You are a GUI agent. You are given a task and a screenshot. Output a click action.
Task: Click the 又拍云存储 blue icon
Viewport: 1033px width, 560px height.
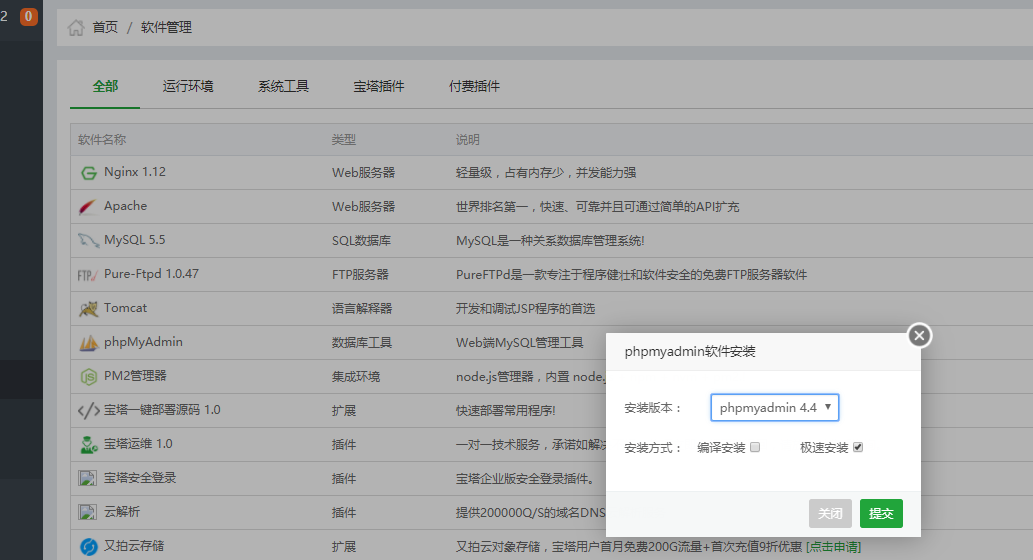tap(88, 547)
